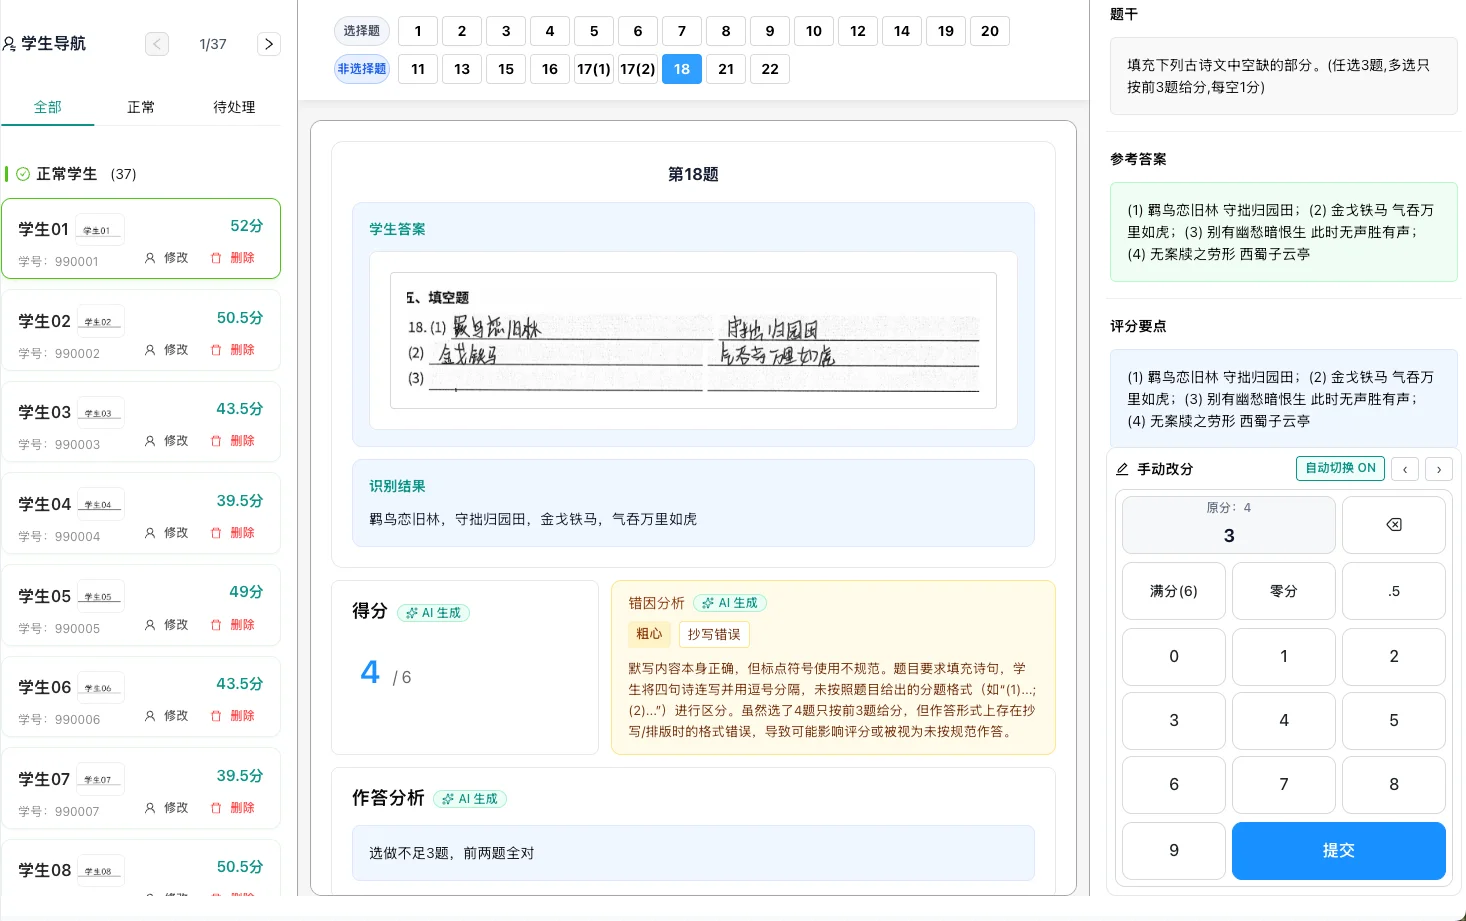Screen dimensions: 1466x921
Task: Switch to the 正常 tab
Action: click(x=141, y=107)
